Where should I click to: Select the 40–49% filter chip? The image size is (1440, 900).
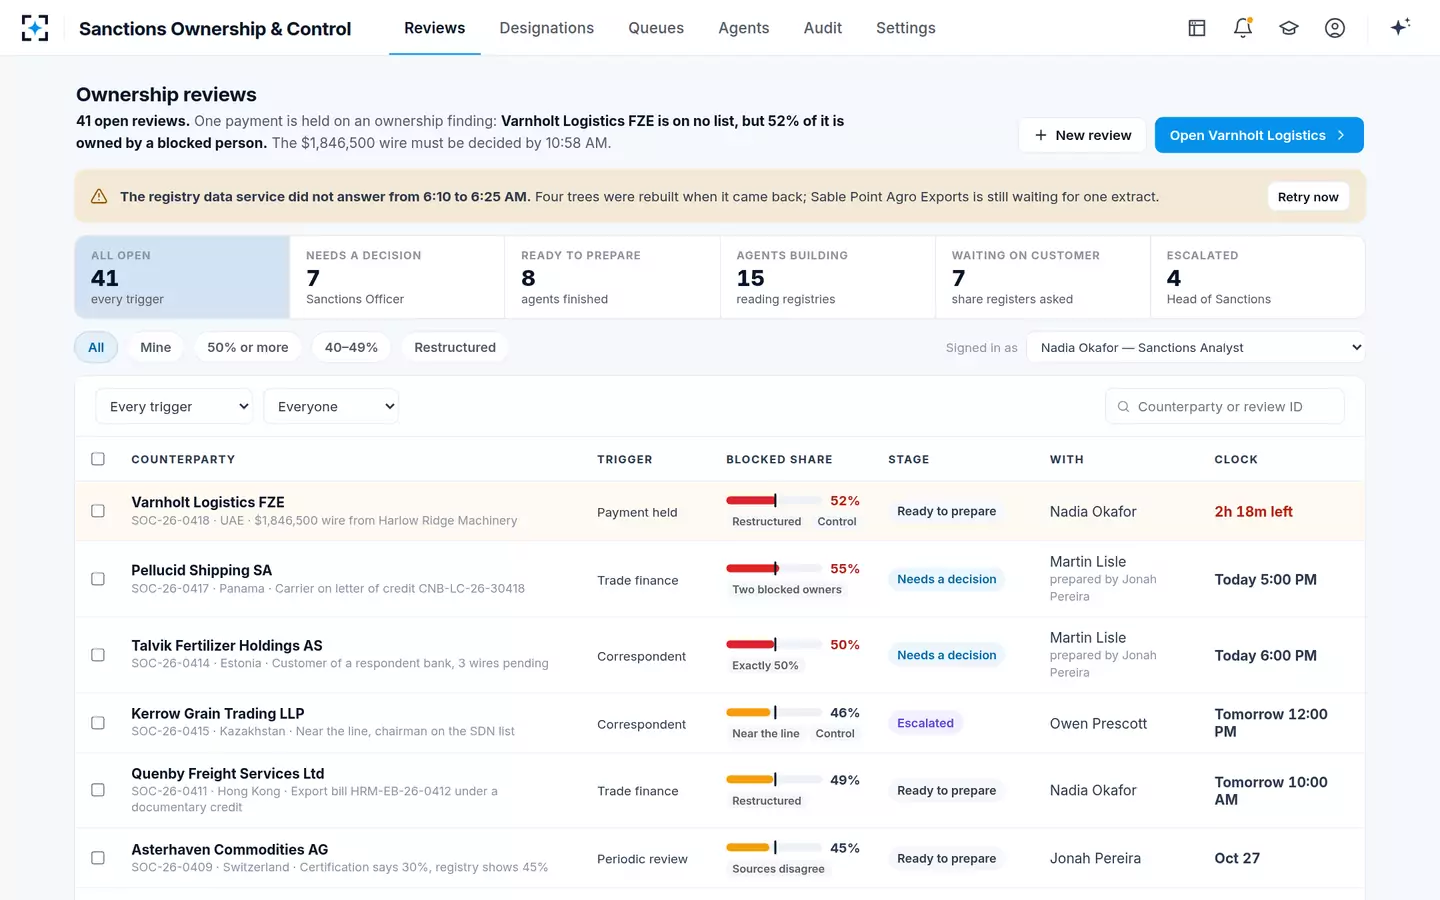click(351, 348)
